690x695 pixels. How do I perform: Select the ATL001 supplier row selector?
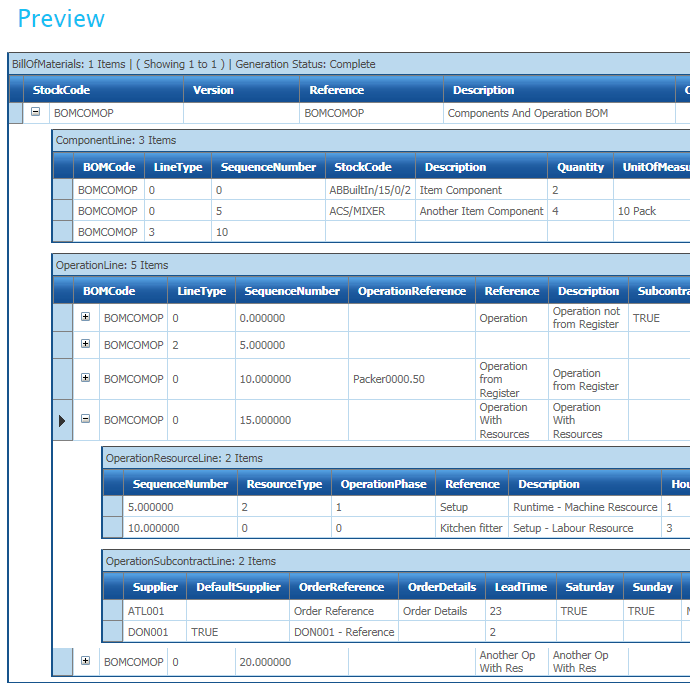(x=112, y=611)
